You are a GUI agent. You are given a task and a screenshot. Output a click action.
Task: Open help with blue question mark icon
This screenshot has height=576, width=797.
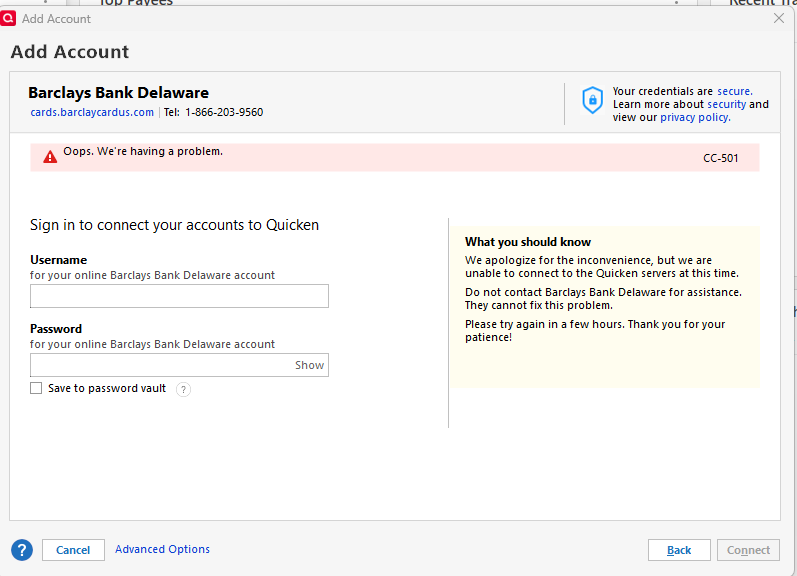[22, 550]
